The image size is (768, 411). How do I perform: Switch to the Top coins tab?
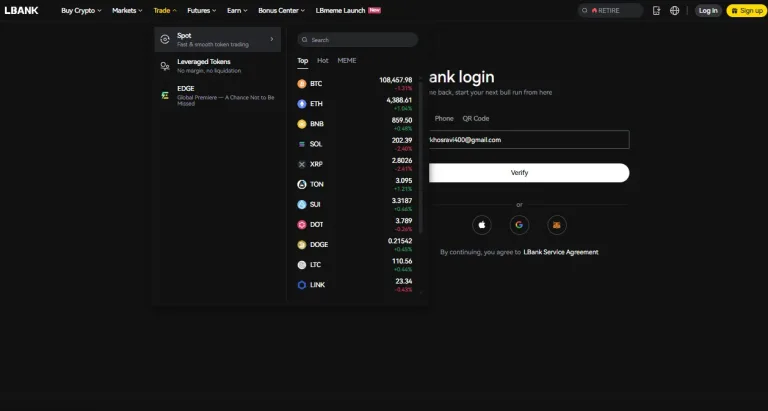point(303,61)
